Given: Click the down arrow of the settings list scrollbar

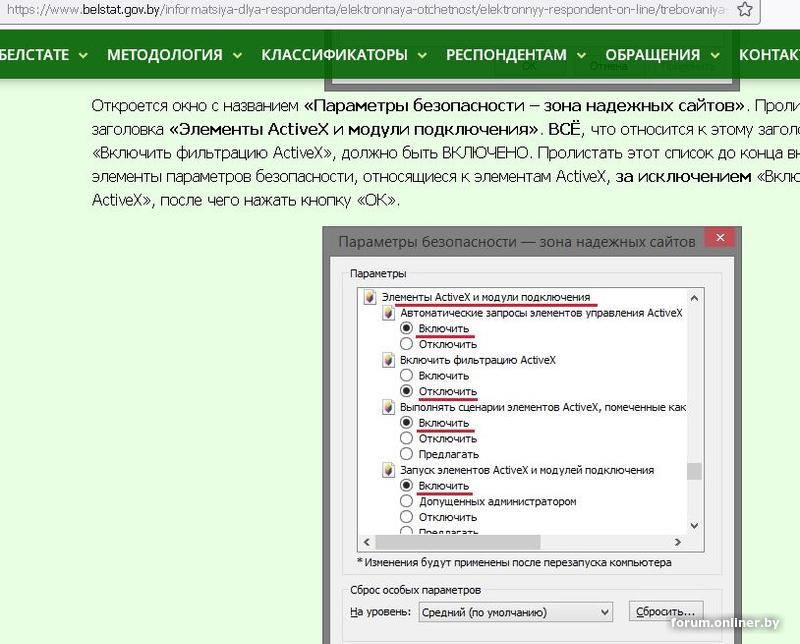Looking at the screenshot, I should click(694, 526).
